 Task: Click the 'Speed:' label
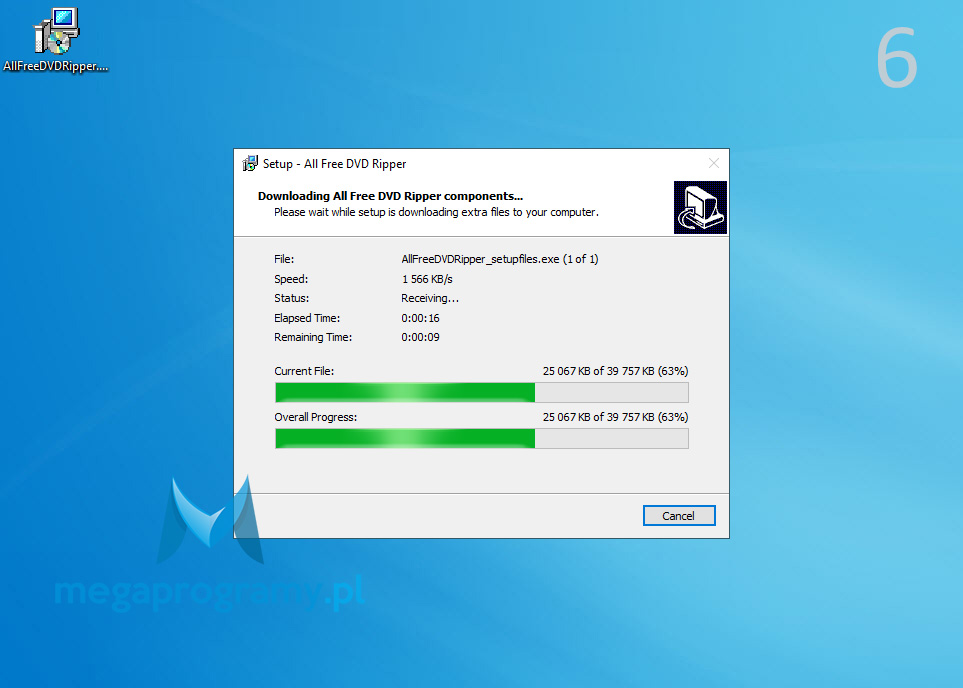[x=291, y=279]
